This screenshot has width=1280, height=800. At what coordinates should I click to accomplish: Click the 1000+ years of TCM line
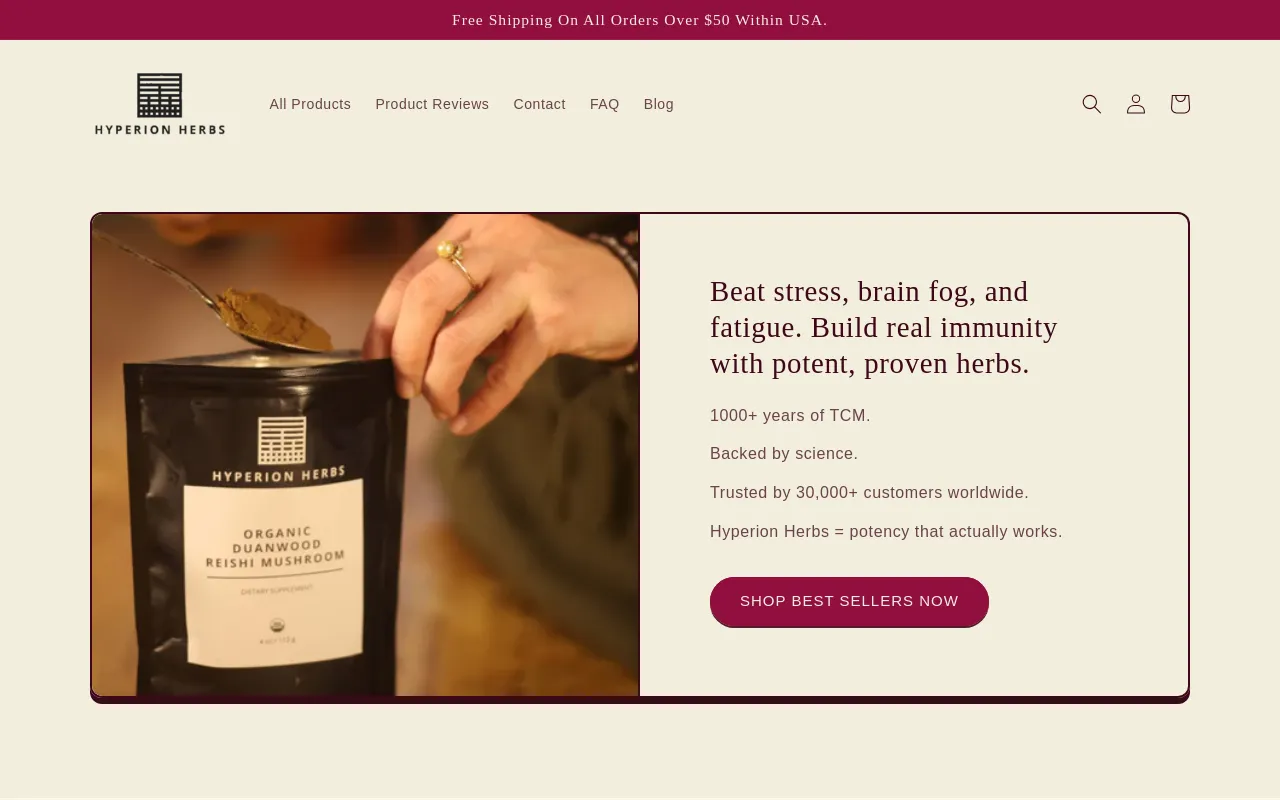pos(790,416)
